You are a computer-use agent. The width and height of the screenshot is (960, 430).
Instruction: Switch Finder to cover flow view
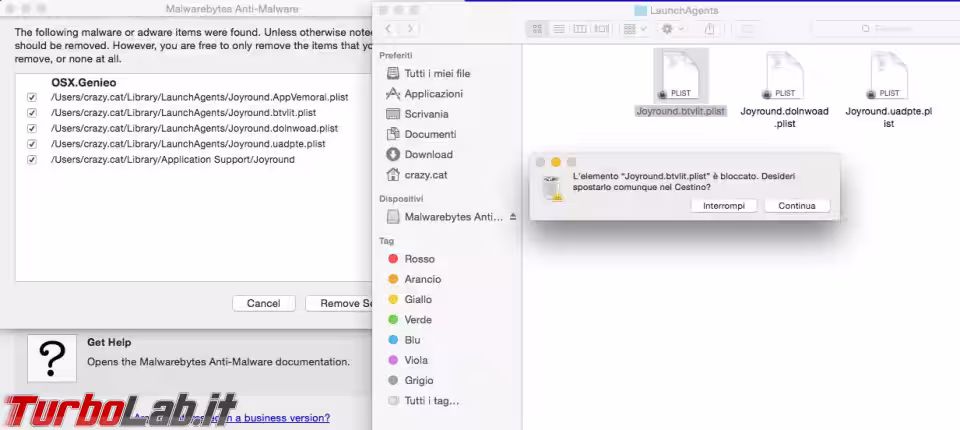pos(602,29)
